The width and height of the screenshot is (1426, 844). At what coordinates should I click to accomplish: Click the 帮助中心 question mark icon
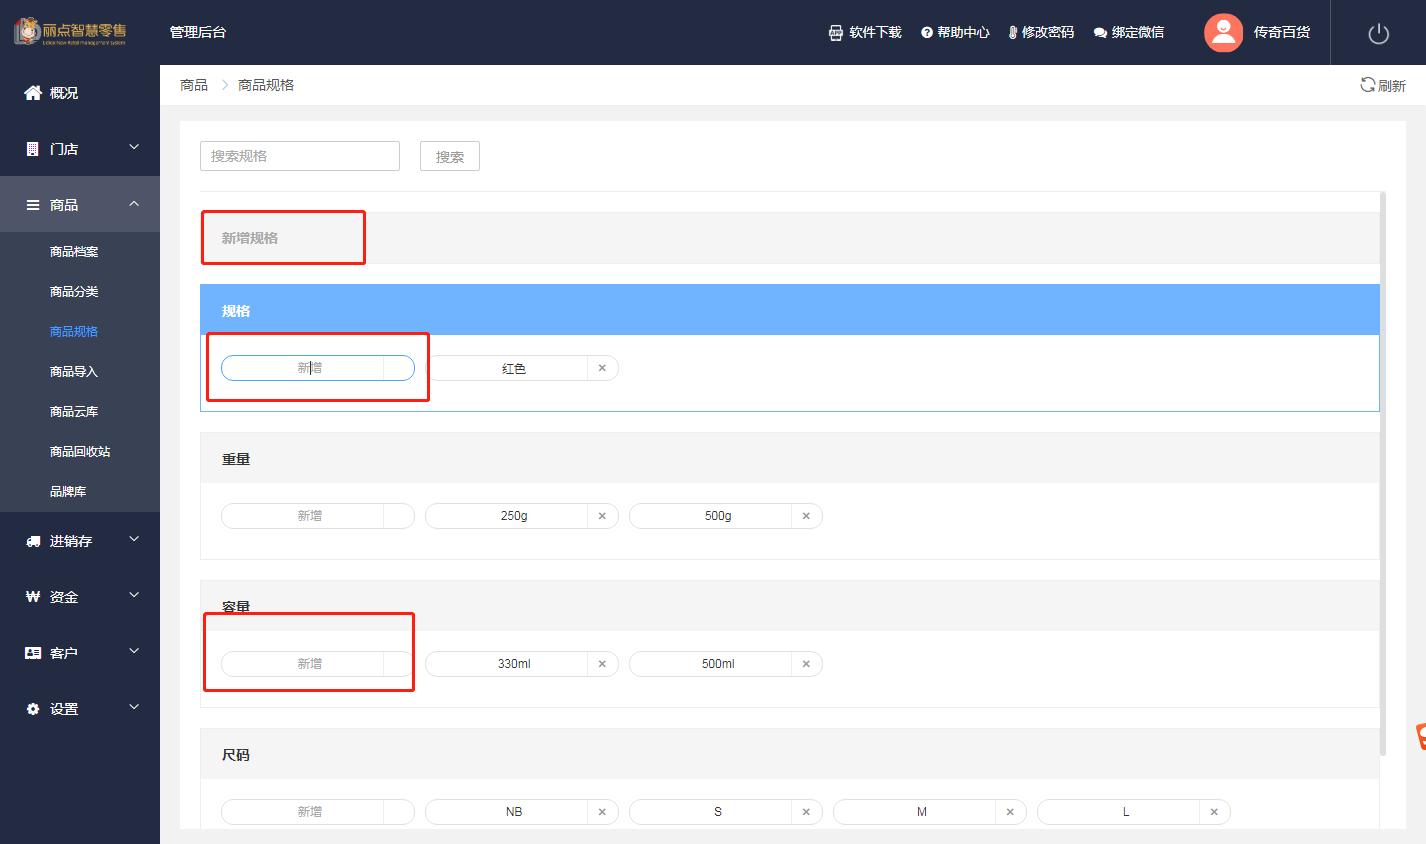click(x=927, y=33)
